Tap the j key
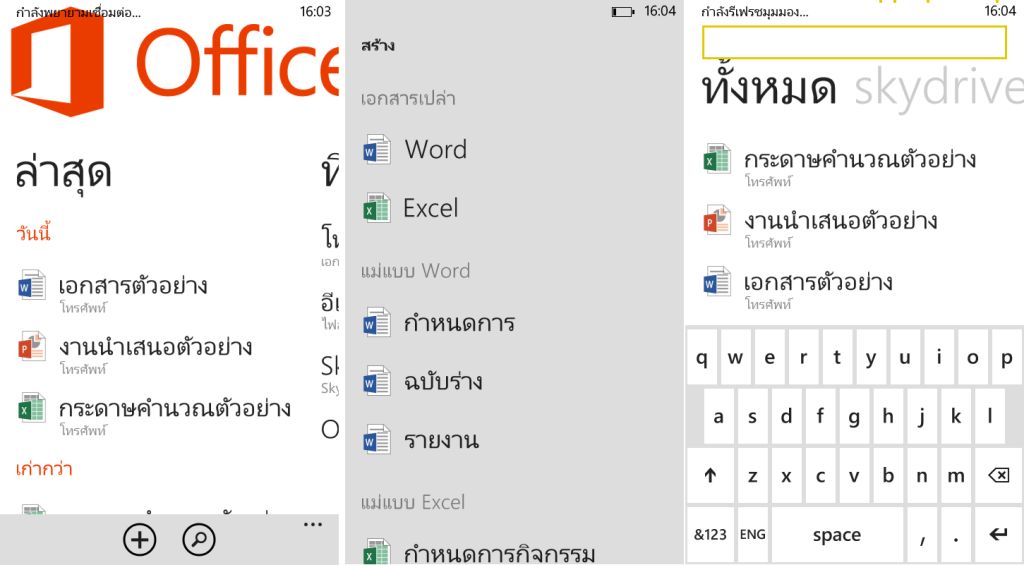 tap(922, 416)
